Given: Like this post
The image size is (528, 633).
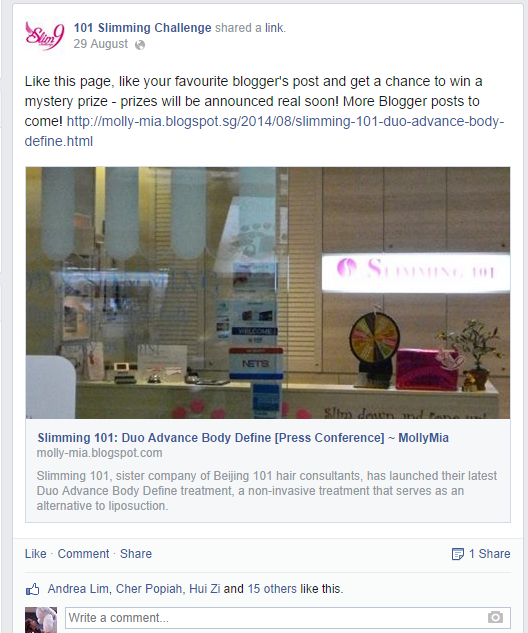Looking at the screenshot, I should 36,554.
